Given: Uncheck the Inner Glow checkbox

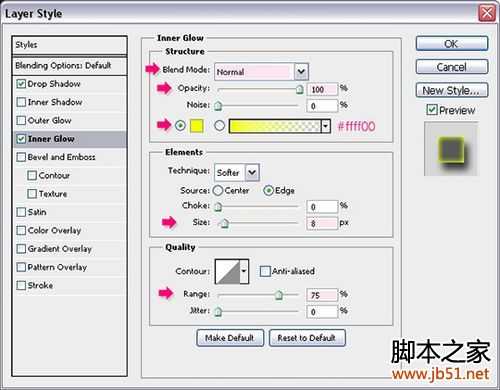Looking at the screenshot, I should coord(21,139).
